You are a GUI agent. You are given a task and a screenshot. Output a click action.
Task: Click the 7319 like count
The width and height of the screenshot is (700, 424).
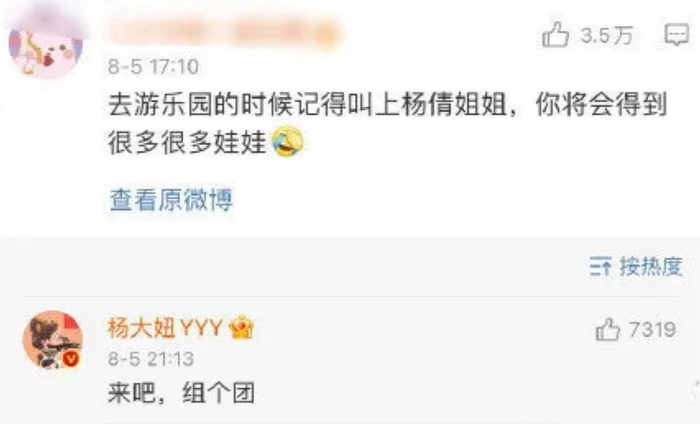pyautogui.click(x=653, y=330)
